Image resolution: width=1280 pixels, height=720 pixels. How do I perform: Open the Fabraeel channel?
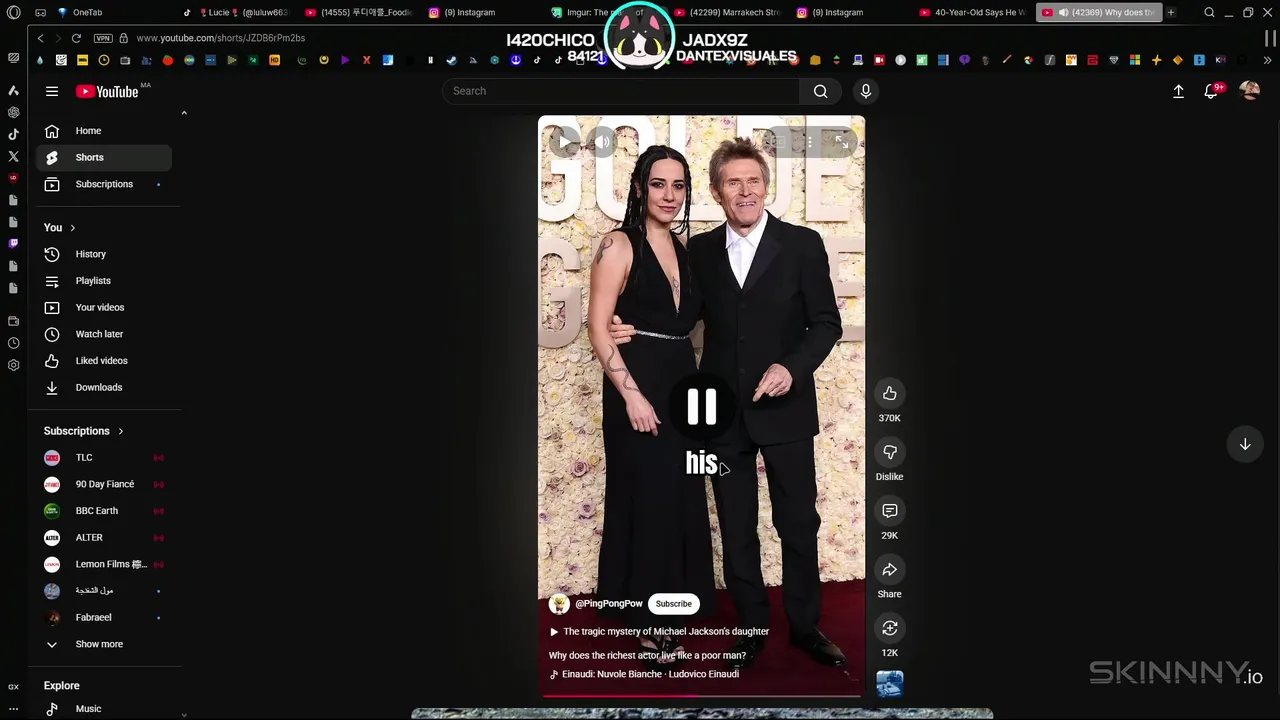click(103, 618)
